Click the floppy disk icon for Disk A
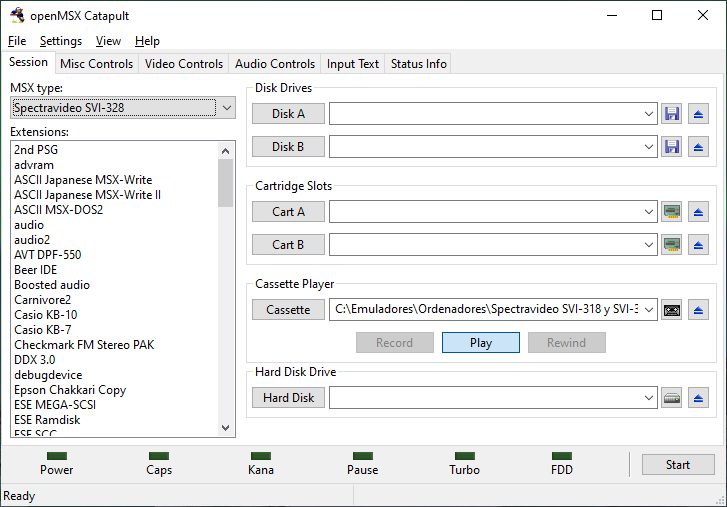Screen dimensions: 727x507 pos(672,114)
